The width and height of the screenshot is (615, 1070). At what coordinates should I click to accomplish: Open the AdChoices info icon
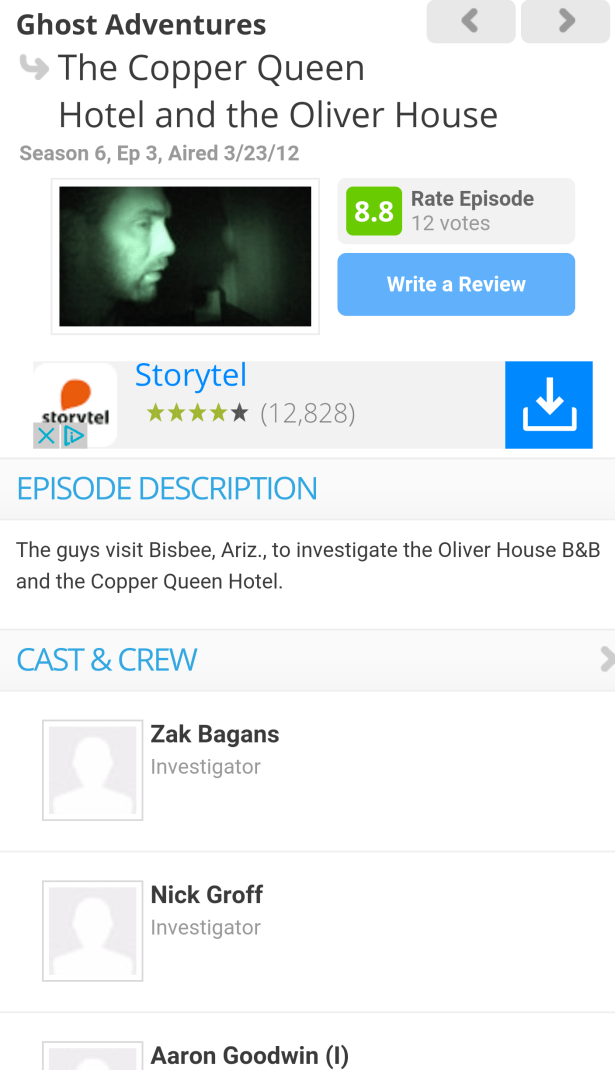tap(74, 435)
